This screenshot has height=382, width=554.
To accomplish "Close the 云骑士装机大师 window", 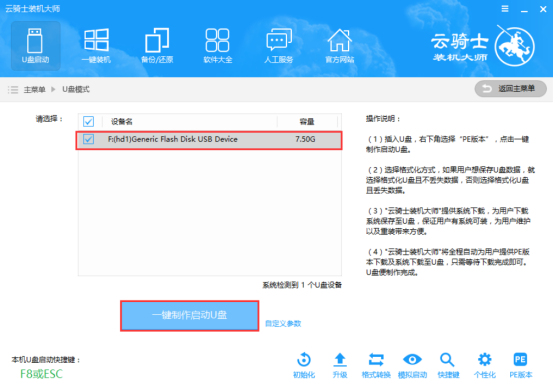I will tap(543, 9).
